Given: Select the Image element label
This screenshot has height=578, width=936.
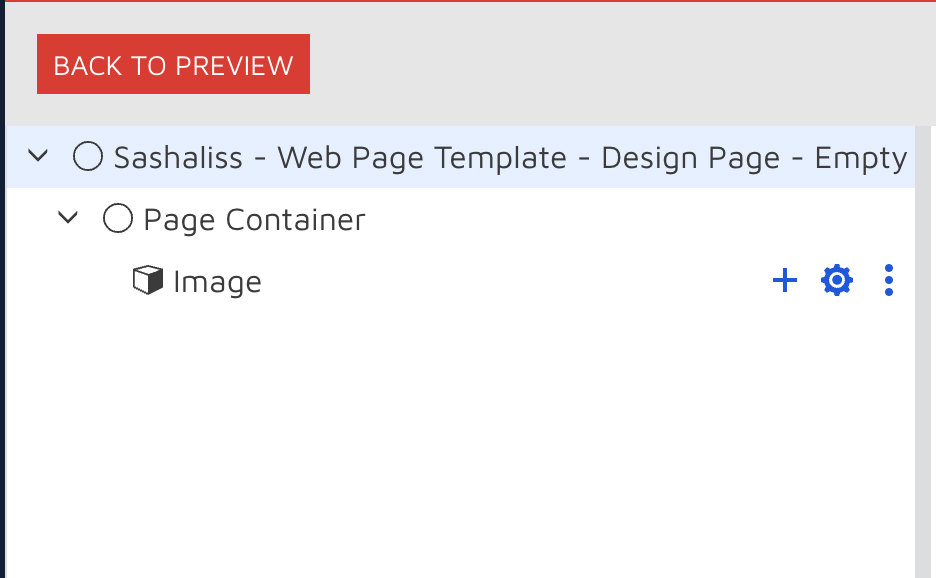Looking at the screenshot, I should click(x=217, y=282).
